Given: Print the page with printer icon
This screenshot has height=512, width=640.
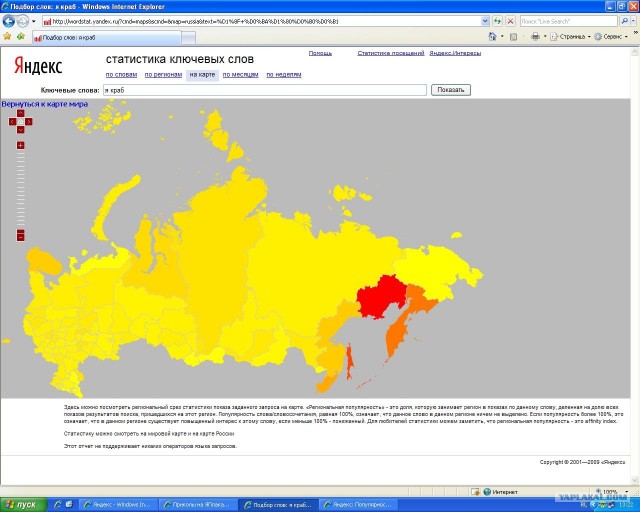Looking at the screenshot, I should click(x=535, y=37).
